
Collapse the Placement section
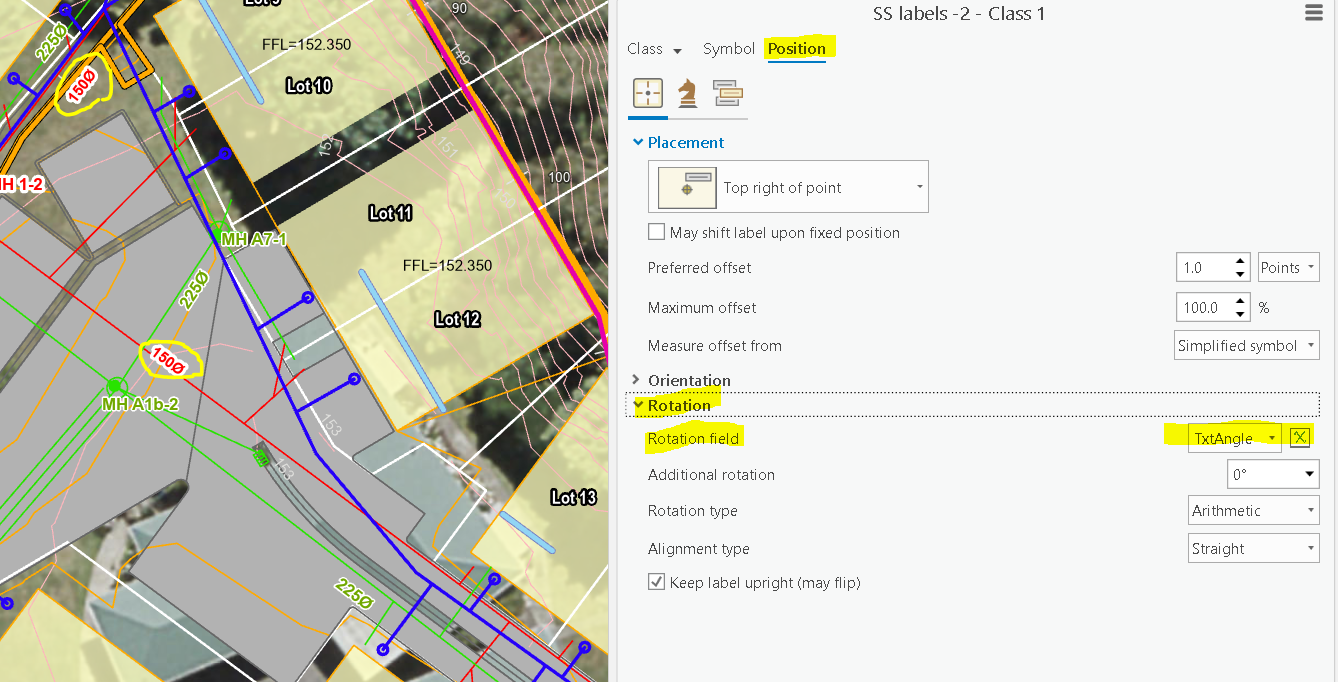click(684, 142)
